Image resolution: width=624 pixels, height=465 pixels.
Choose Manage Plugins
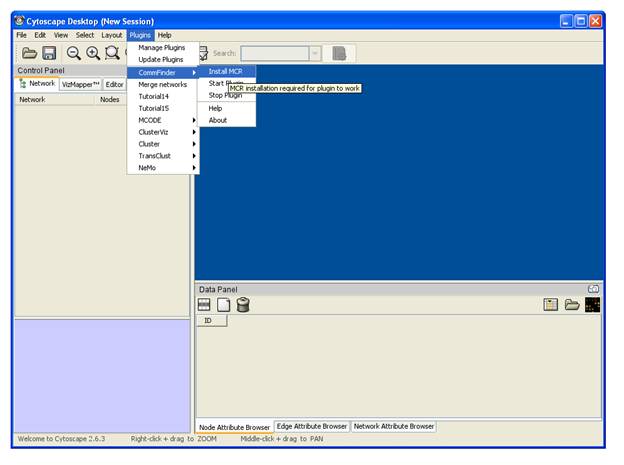pyautogui.click(x=162, y=48)
